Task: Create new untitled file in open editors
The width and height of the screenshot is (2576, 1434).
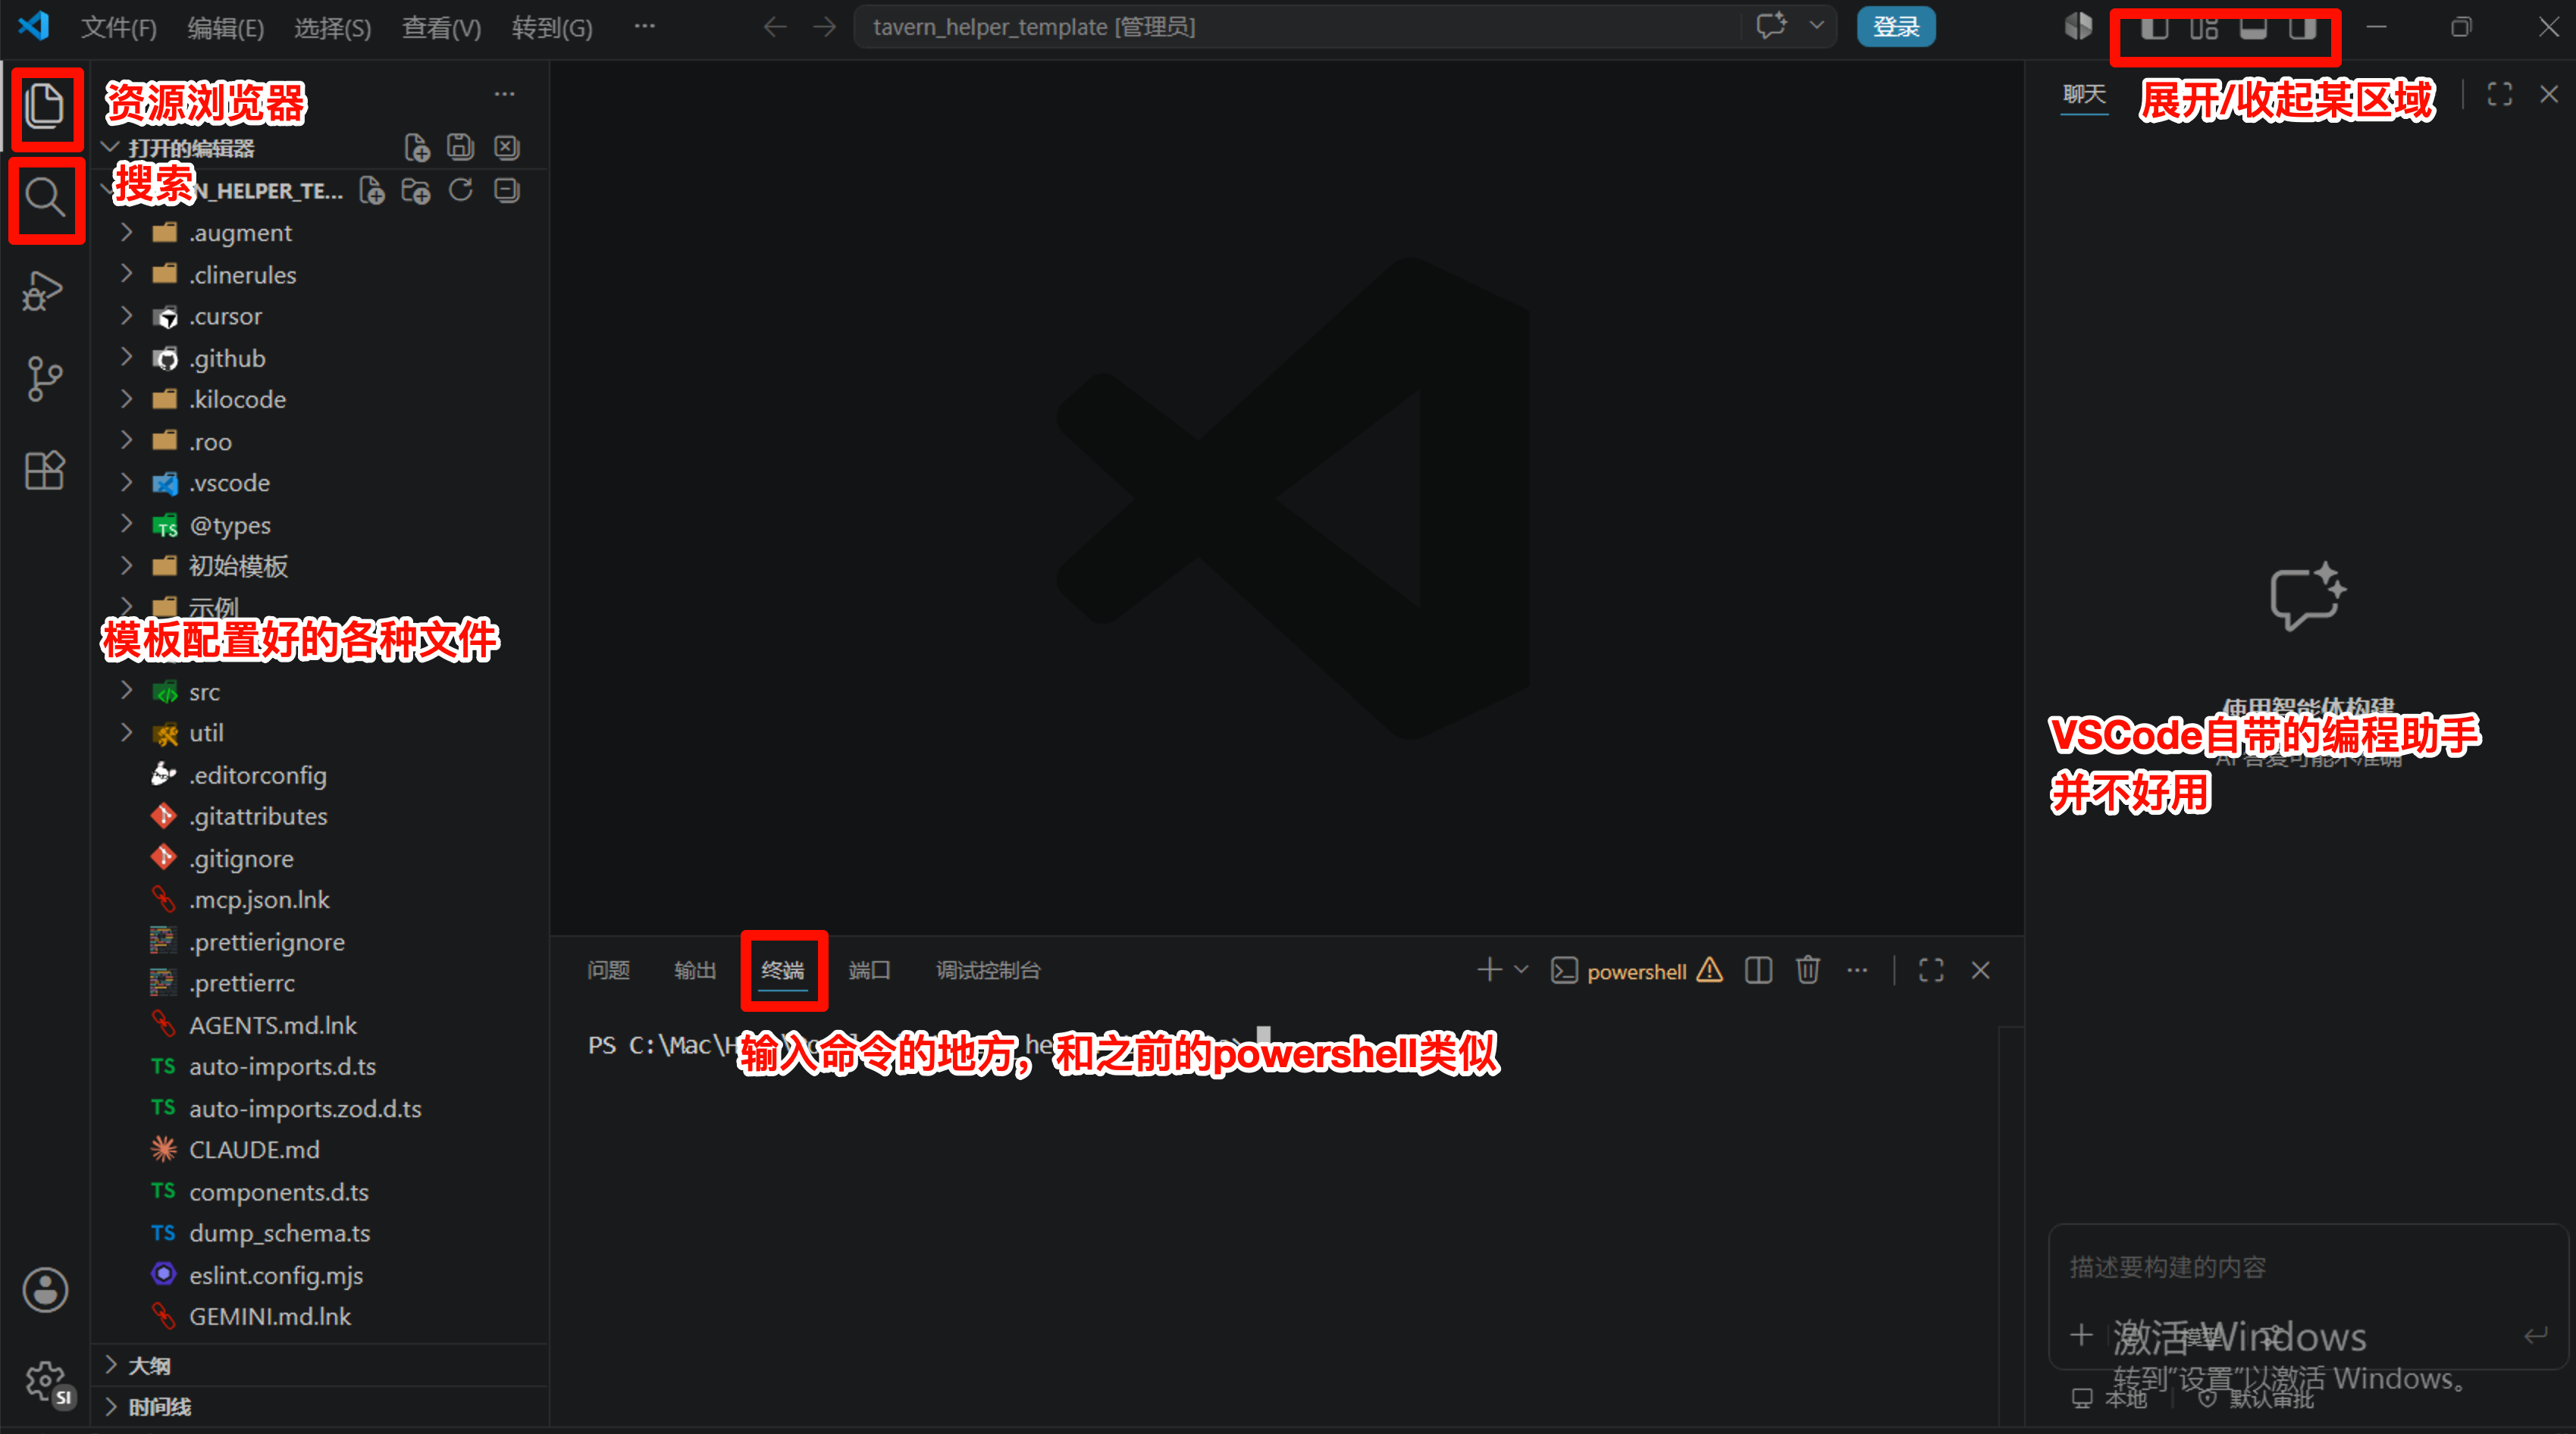Action: [417, 148]
